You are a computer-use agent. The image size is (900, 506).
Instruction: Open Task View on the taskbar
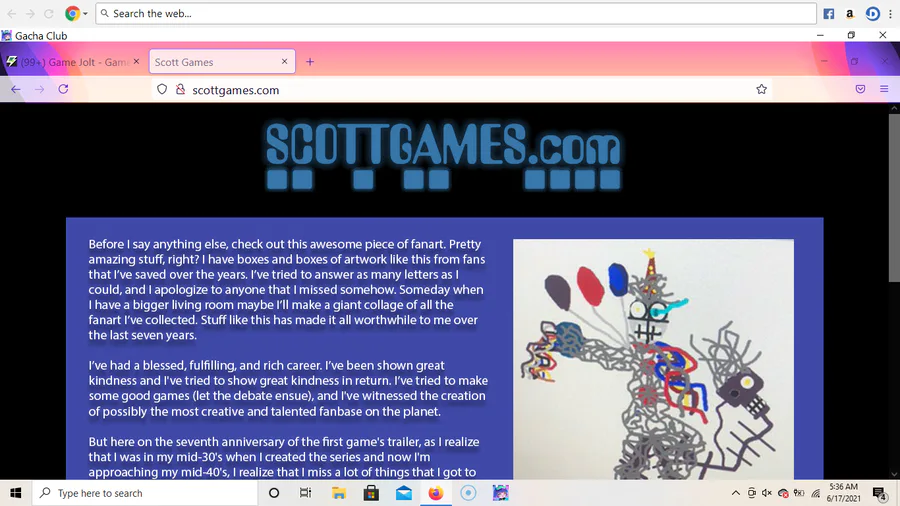[x=305, y=493]
